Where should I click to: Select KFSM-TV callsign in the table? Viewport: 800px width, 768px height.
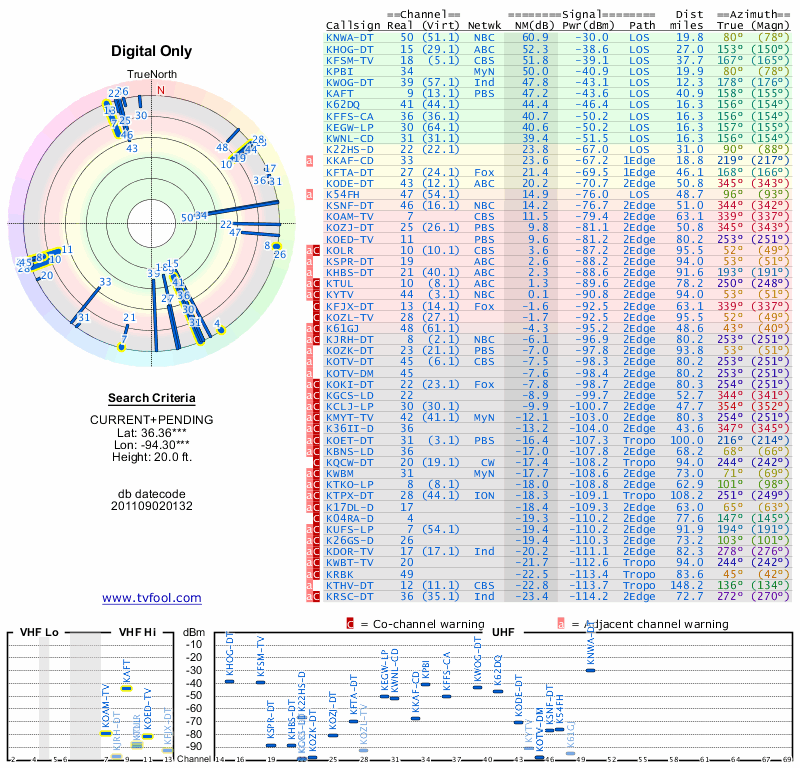pyautogui.click(x=349, y=60)
